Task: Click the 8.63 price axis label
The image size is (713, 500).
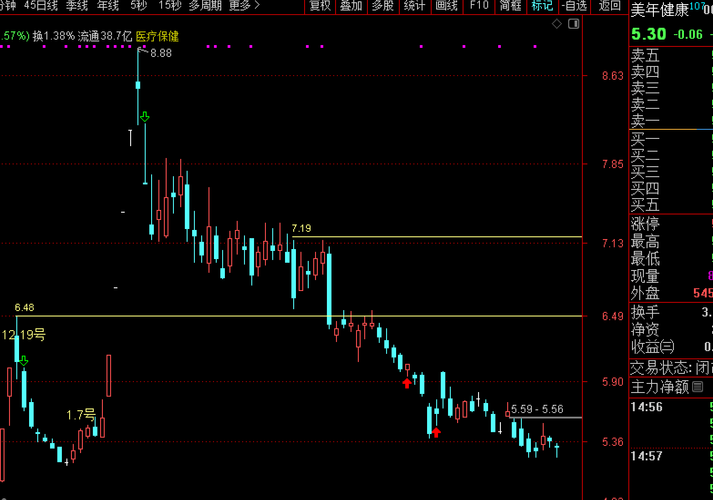Action: point(613,76)
